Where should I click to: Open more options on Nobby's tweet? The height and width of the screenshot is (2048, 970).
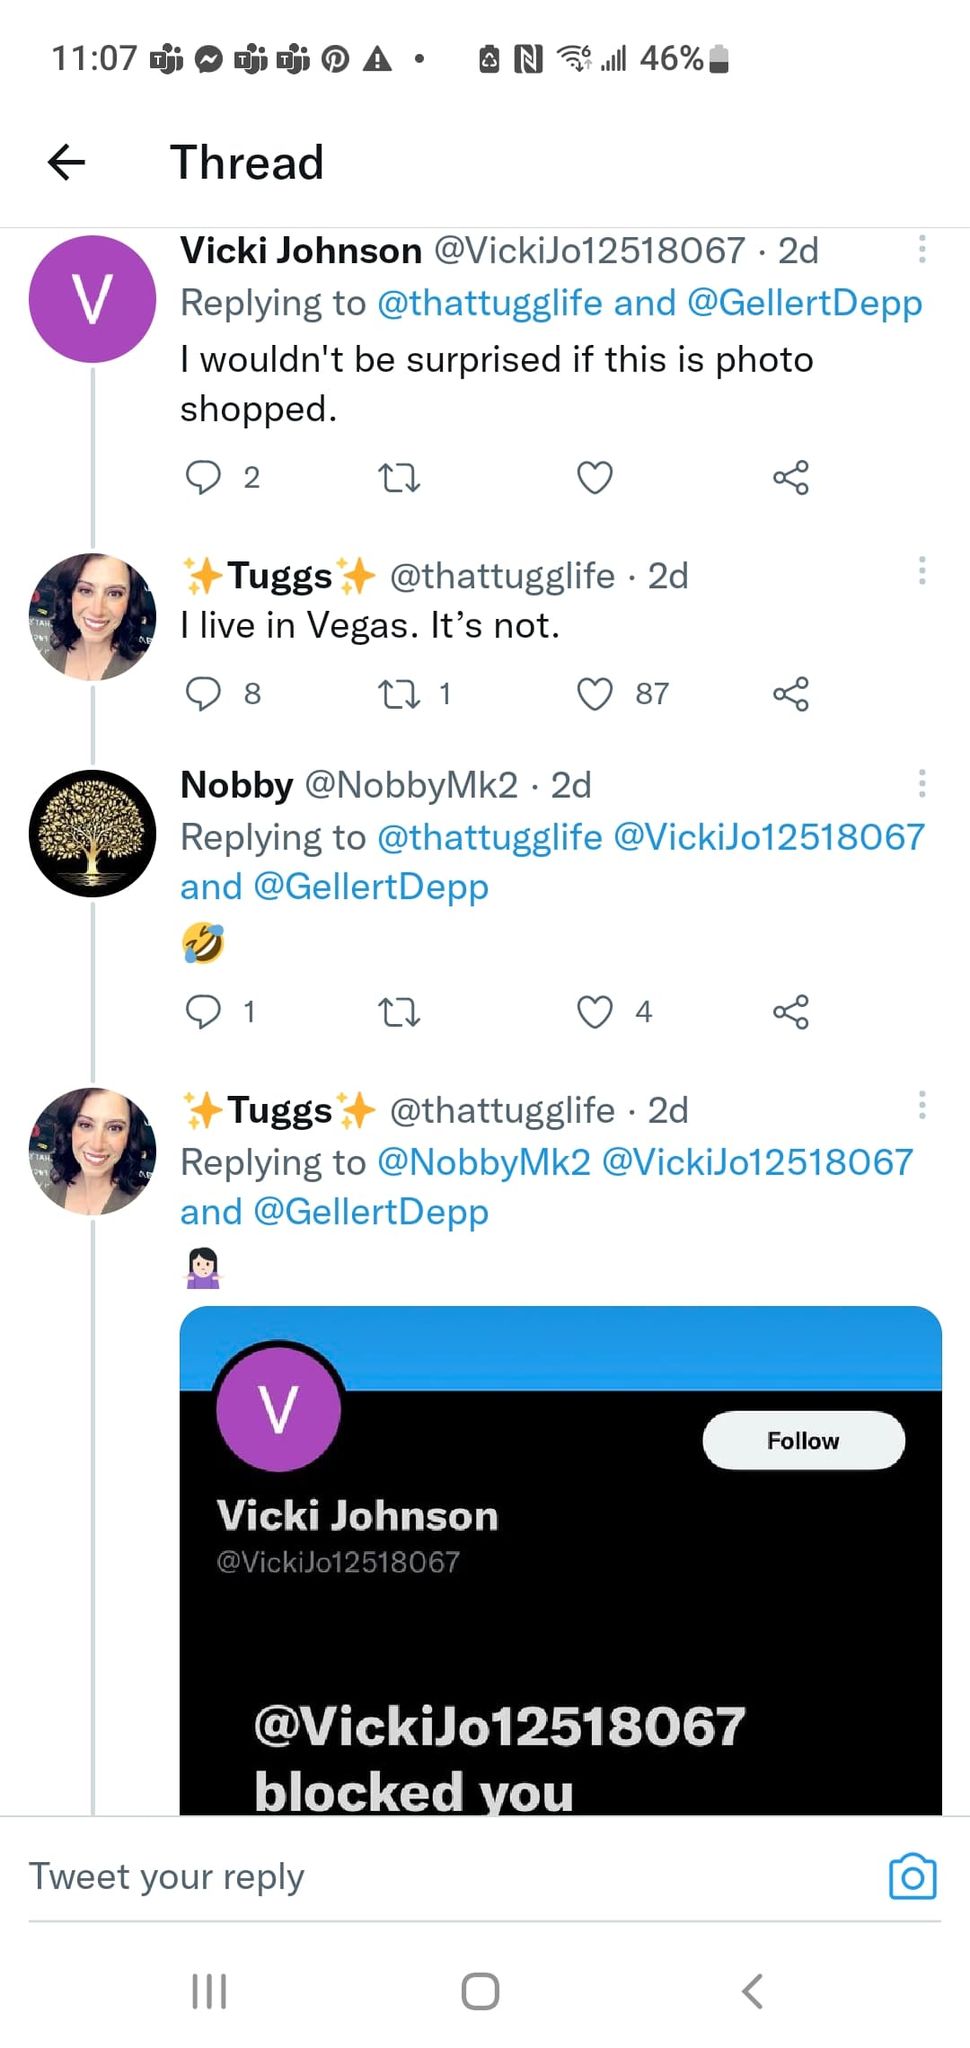coord(922,783)
